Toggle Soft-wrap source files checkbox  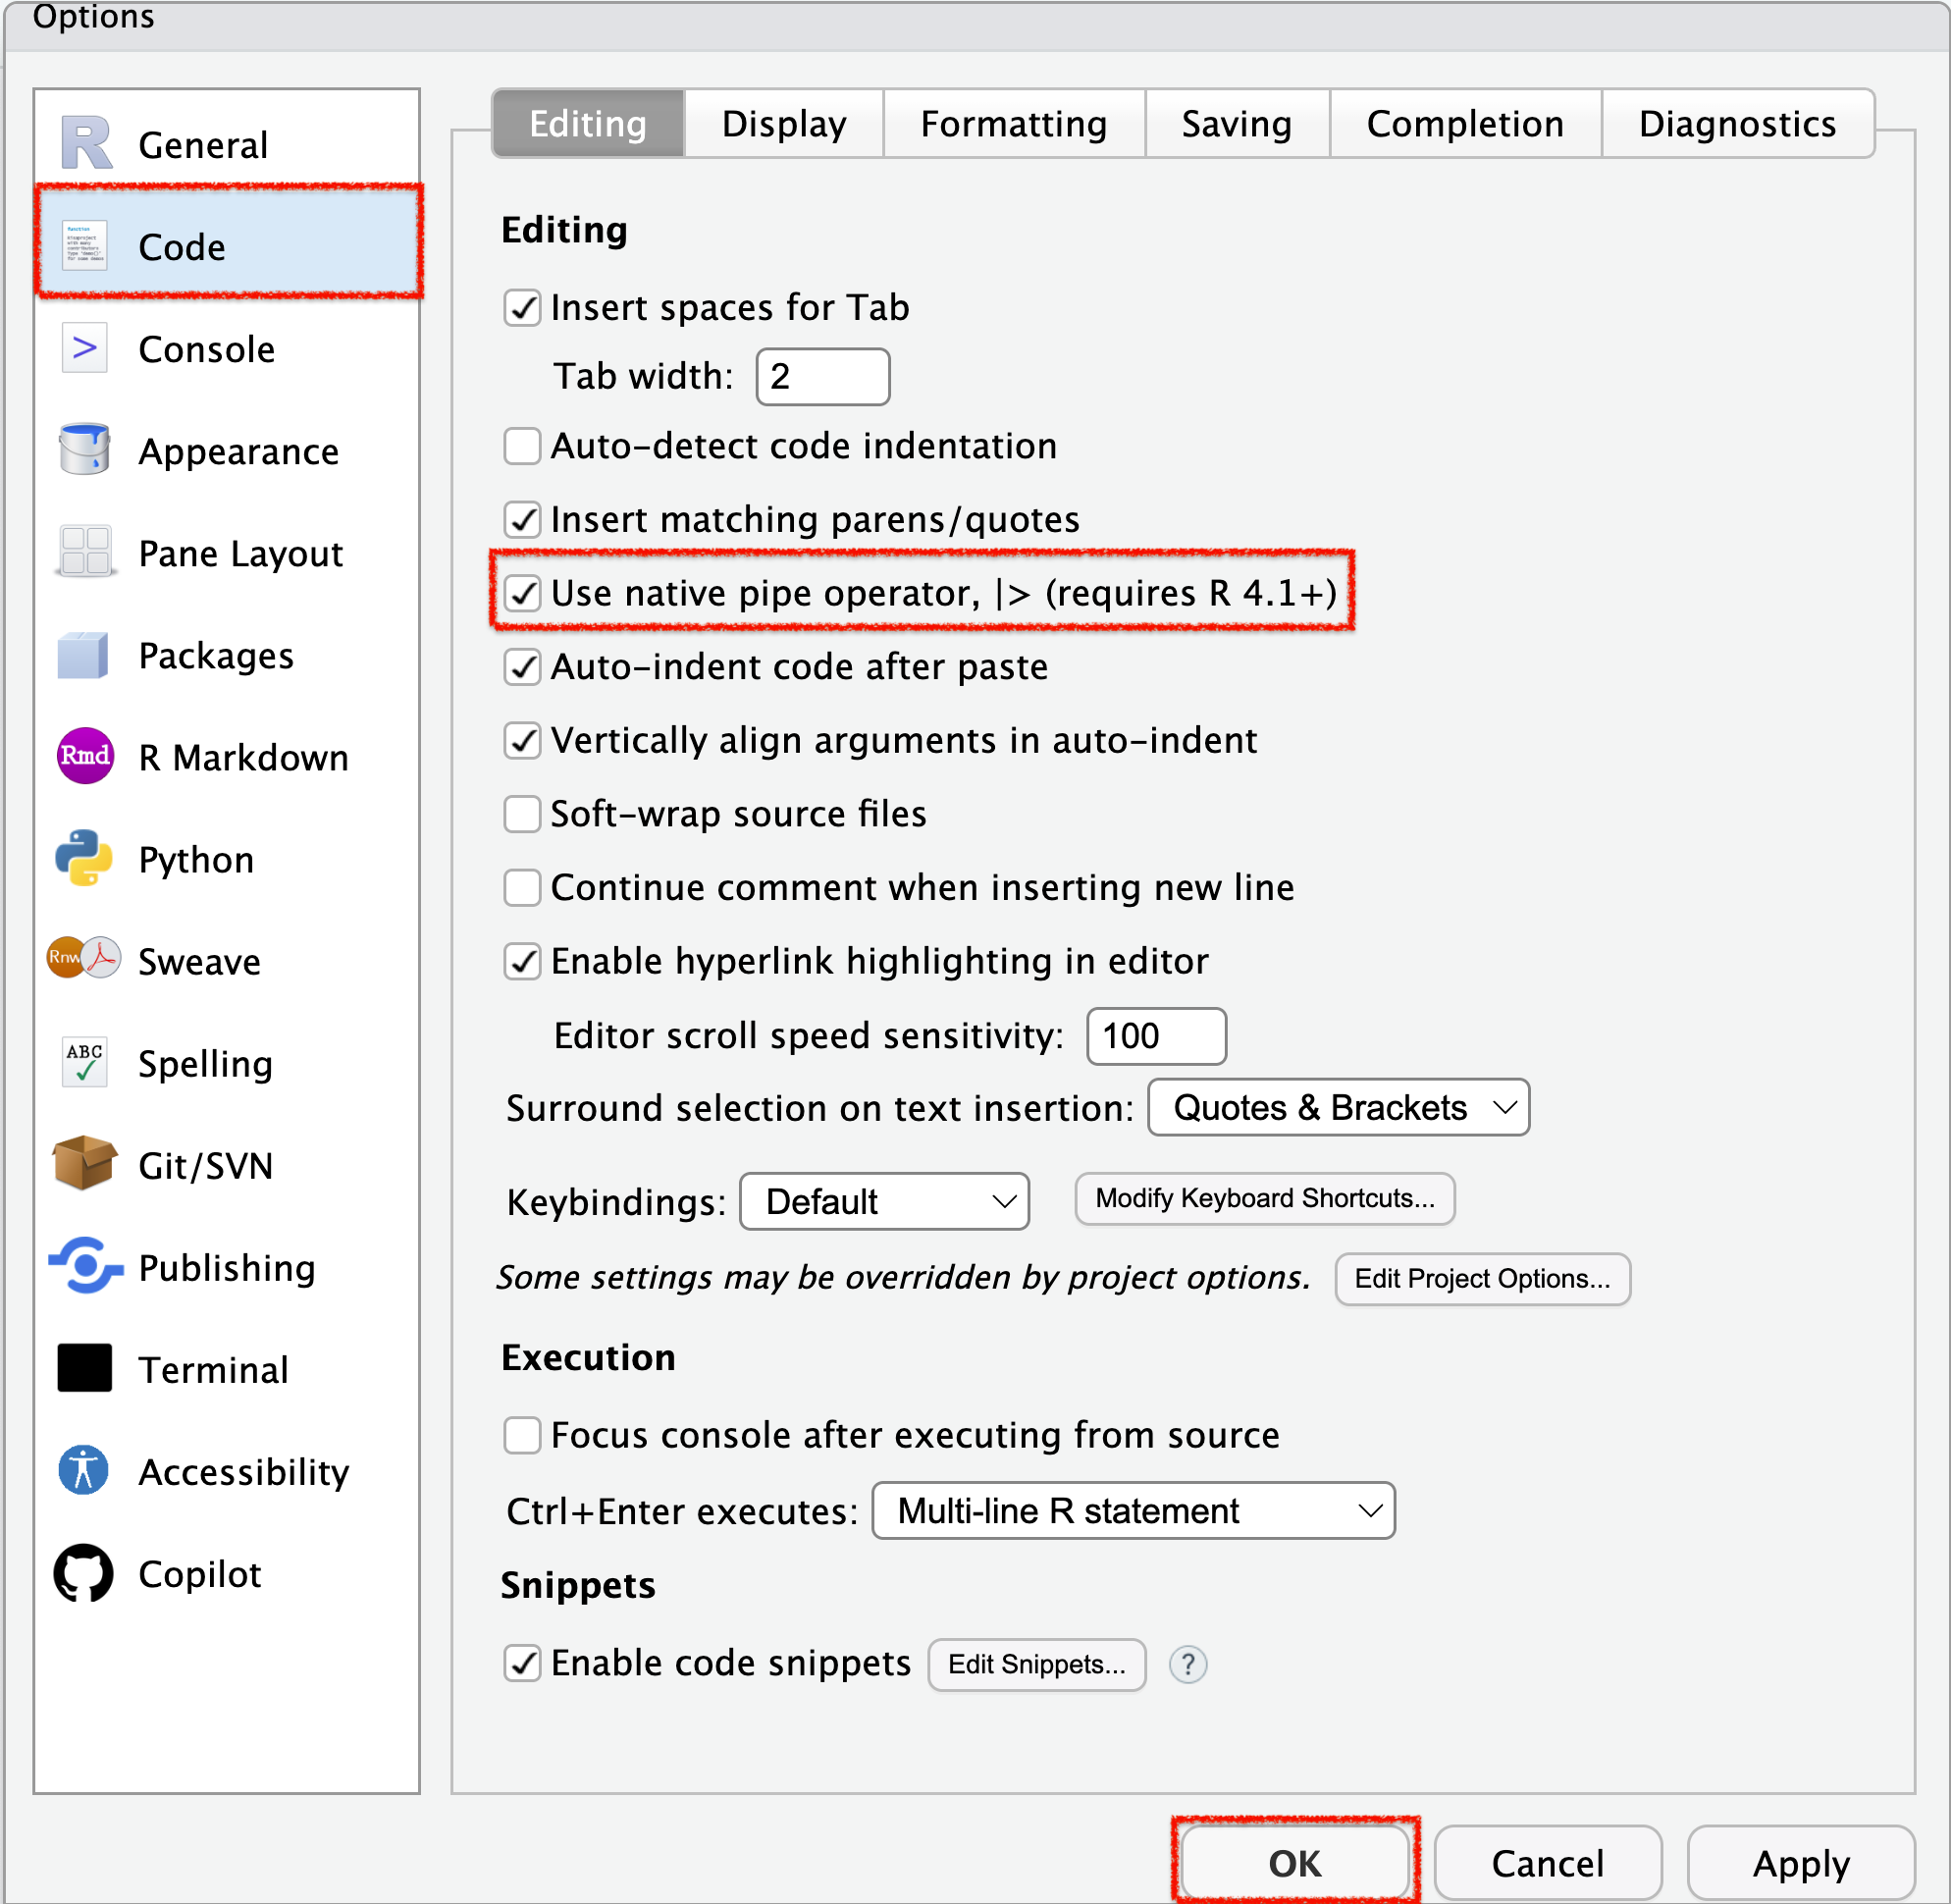(x=522, y=814)
